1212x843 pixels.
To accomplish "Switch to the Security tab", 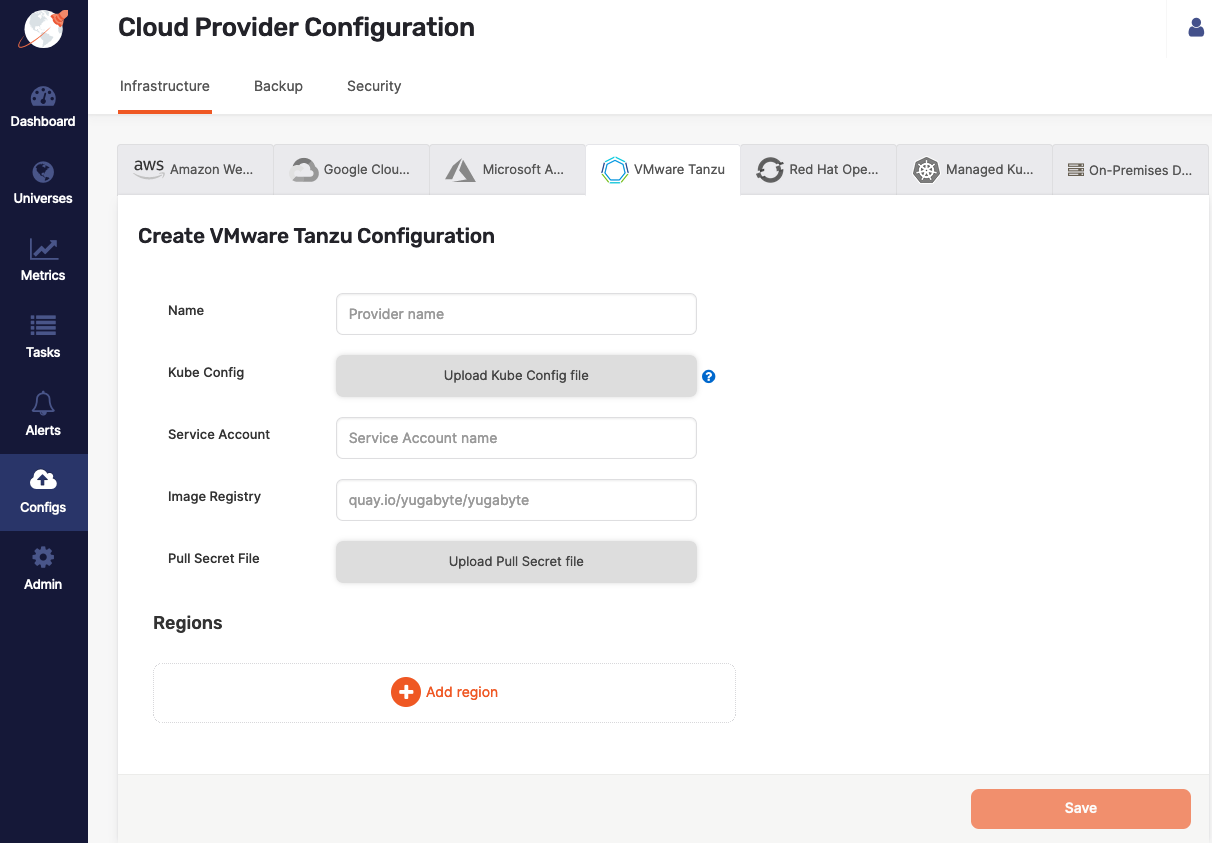I will 374,86.
